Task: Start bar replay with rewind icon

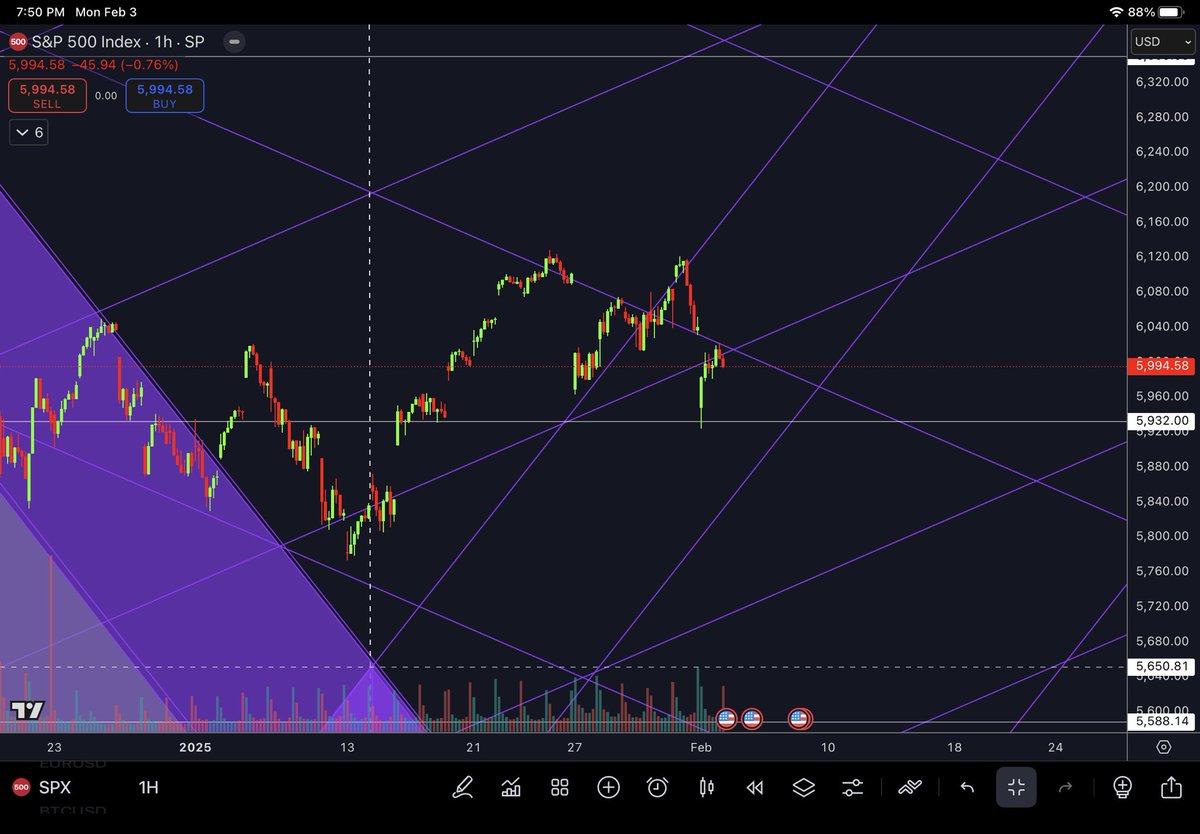Action: point(755,787)
